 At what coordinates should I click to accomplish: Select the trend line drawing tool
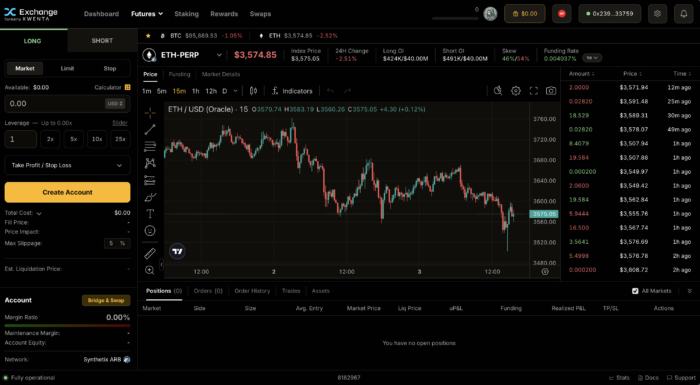pos(150,130)
